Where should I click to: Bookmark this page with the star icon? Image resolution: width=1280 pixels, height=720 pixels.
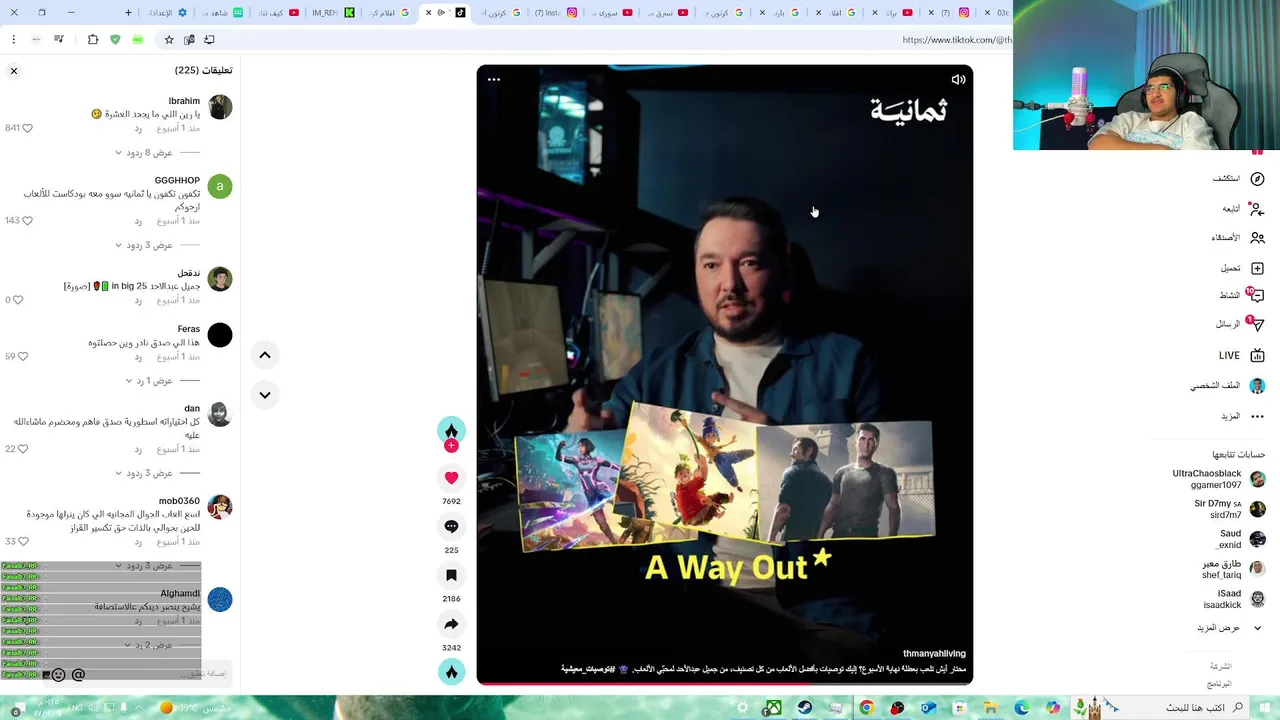(169, 39)
